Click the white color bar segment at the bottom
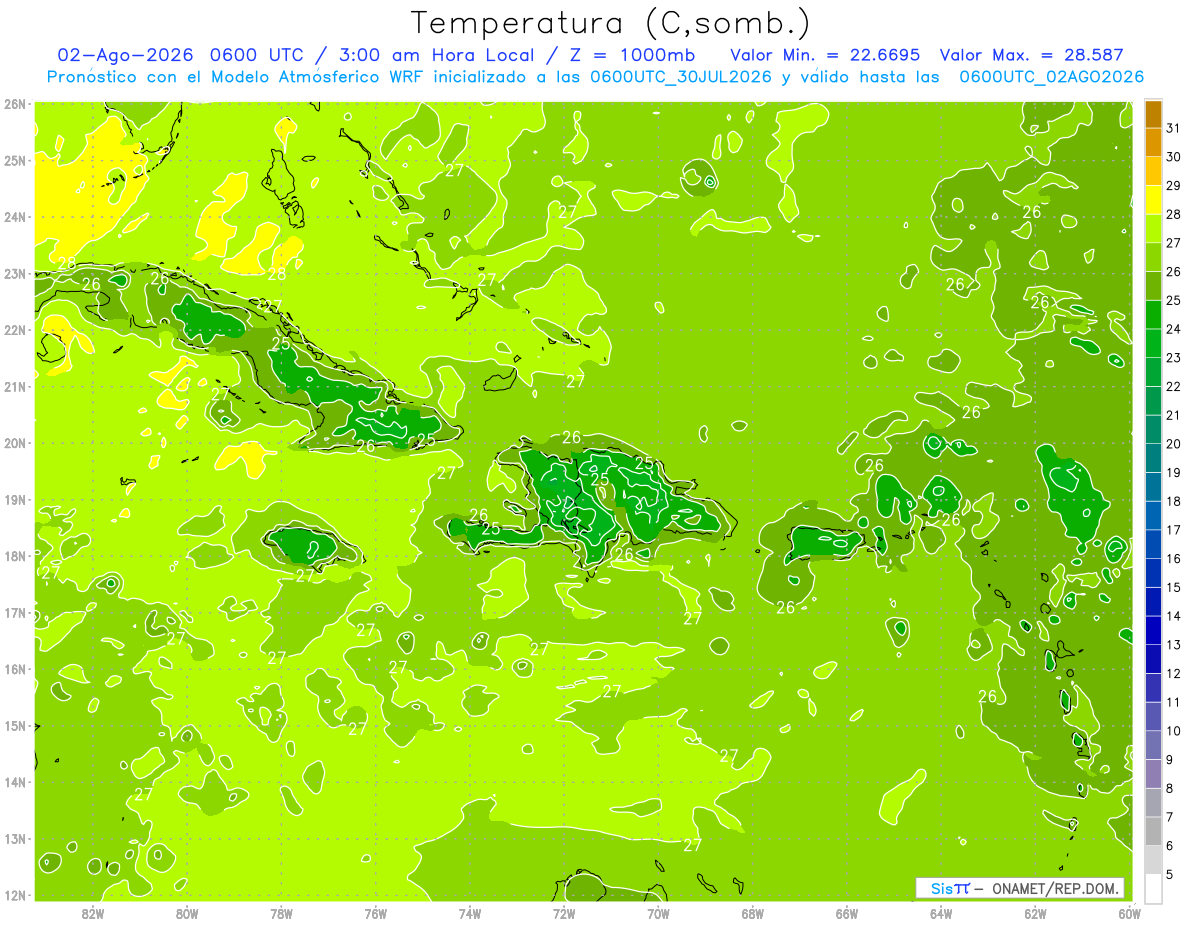The width and height of the screenshot is (1200, 927). click(1153, 888)
